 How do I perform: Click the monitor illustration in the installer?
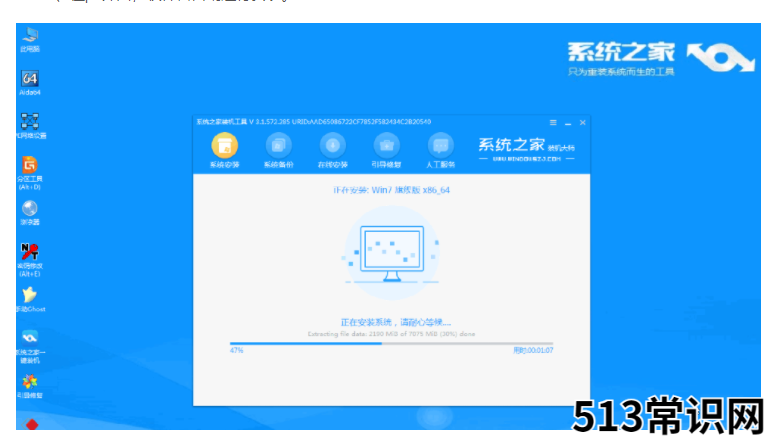(392, 254)
